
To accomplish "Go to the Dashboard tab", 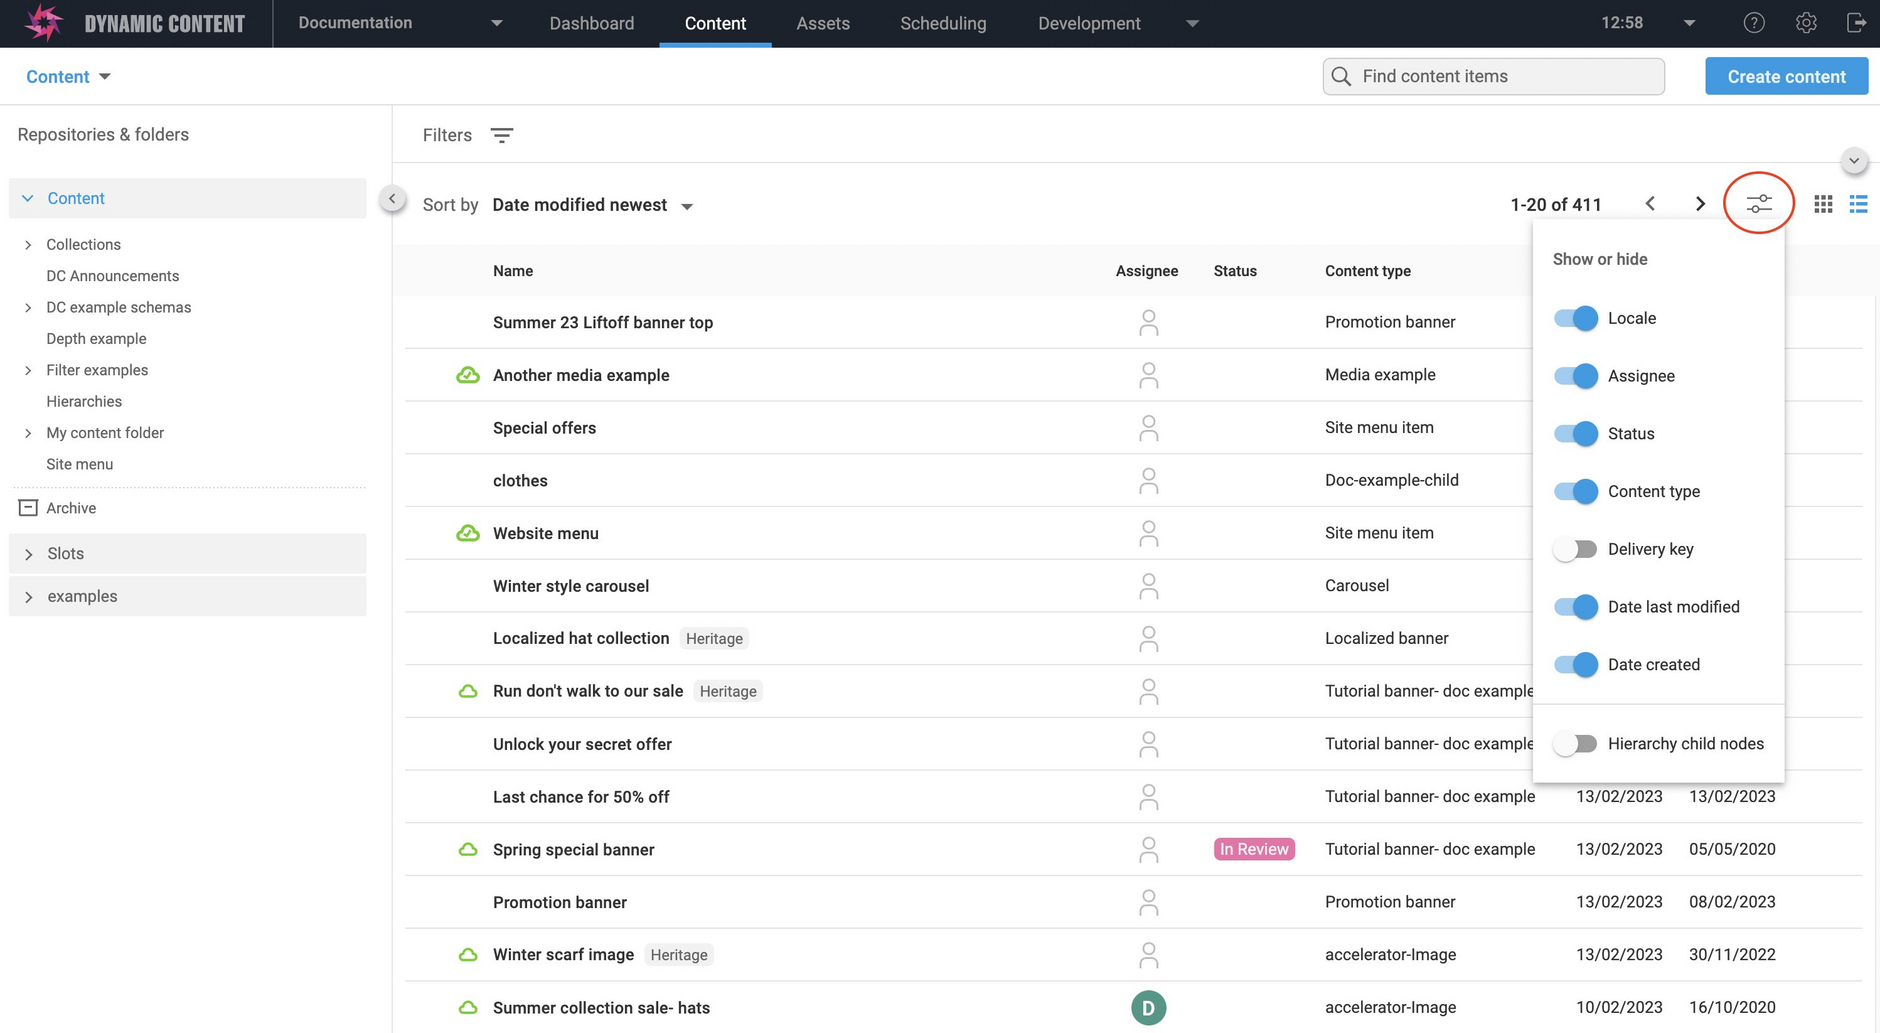I will coord(591,24).
